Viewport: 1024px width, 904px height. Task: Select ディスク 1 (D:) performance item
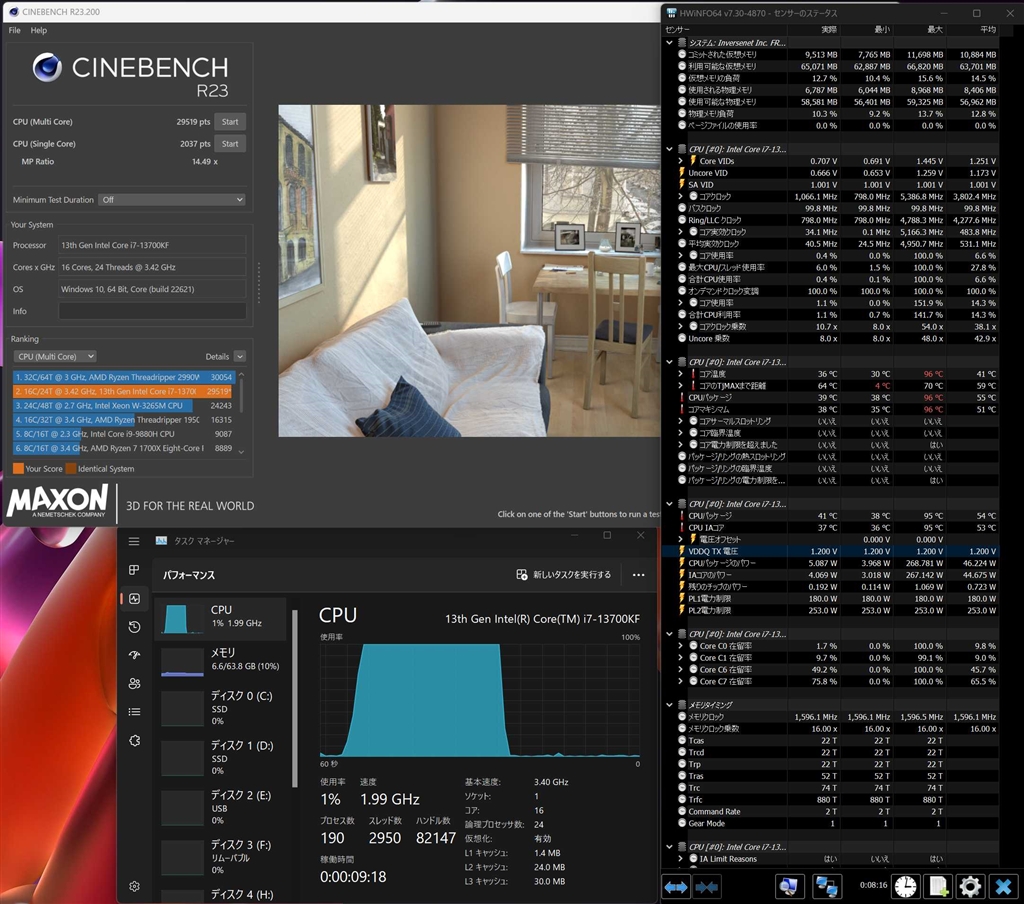coord(221,758)
